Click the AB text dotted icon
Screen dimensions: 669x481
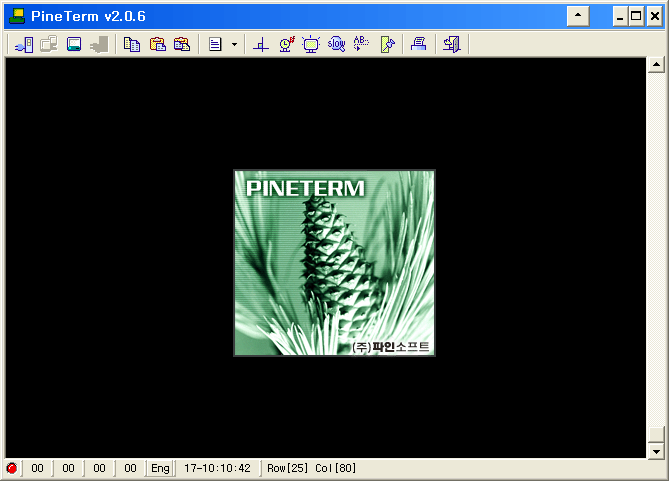click(x=361, y=44)
